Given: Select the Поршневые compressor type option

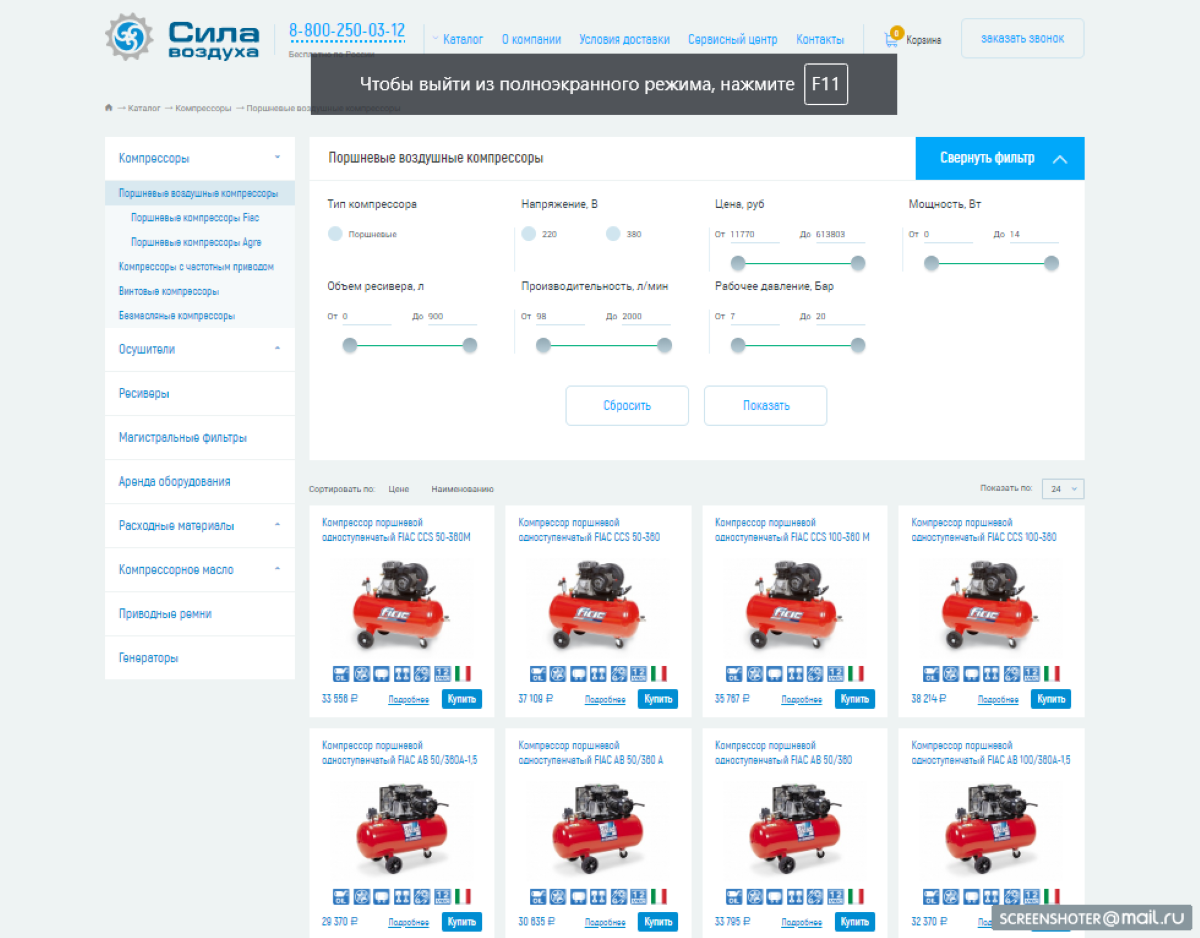Looking at the screenshot, I should click(335, 234).
